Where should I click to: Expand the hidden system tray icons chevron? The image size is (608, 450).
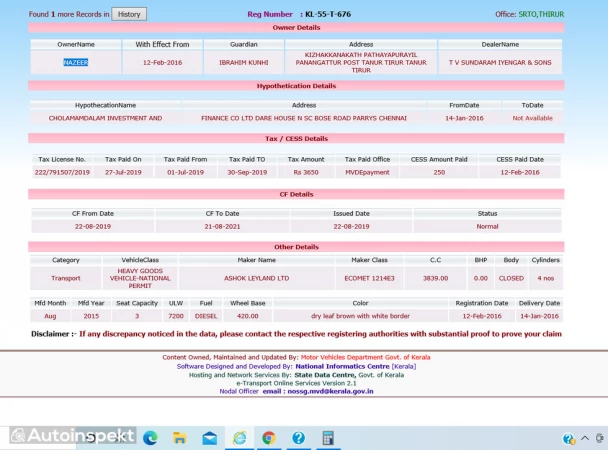585,438
